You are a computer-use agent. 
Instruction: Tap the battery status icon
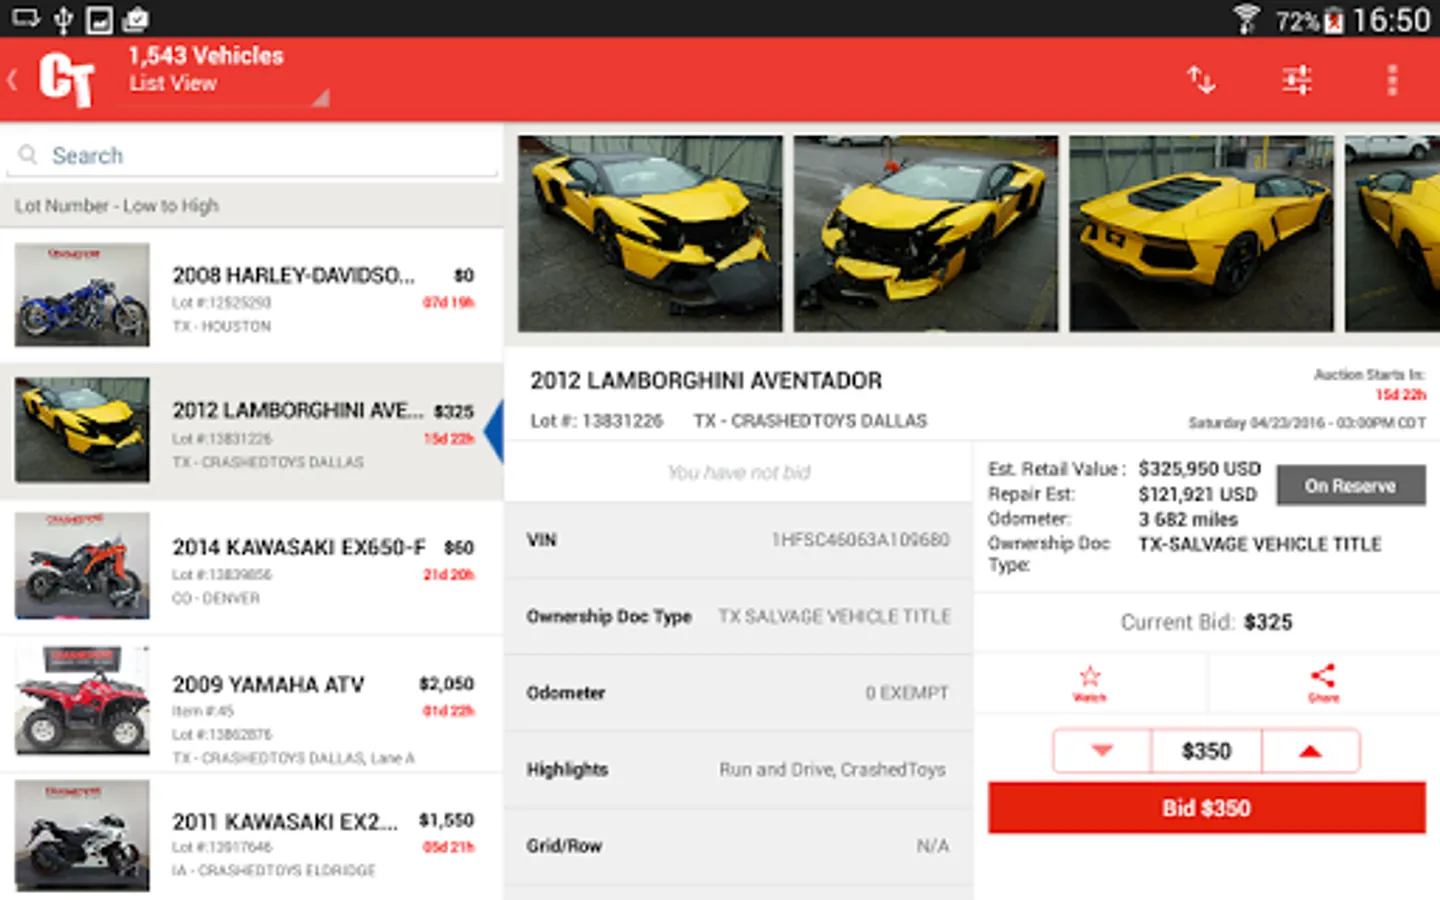tap(1334, 20)
